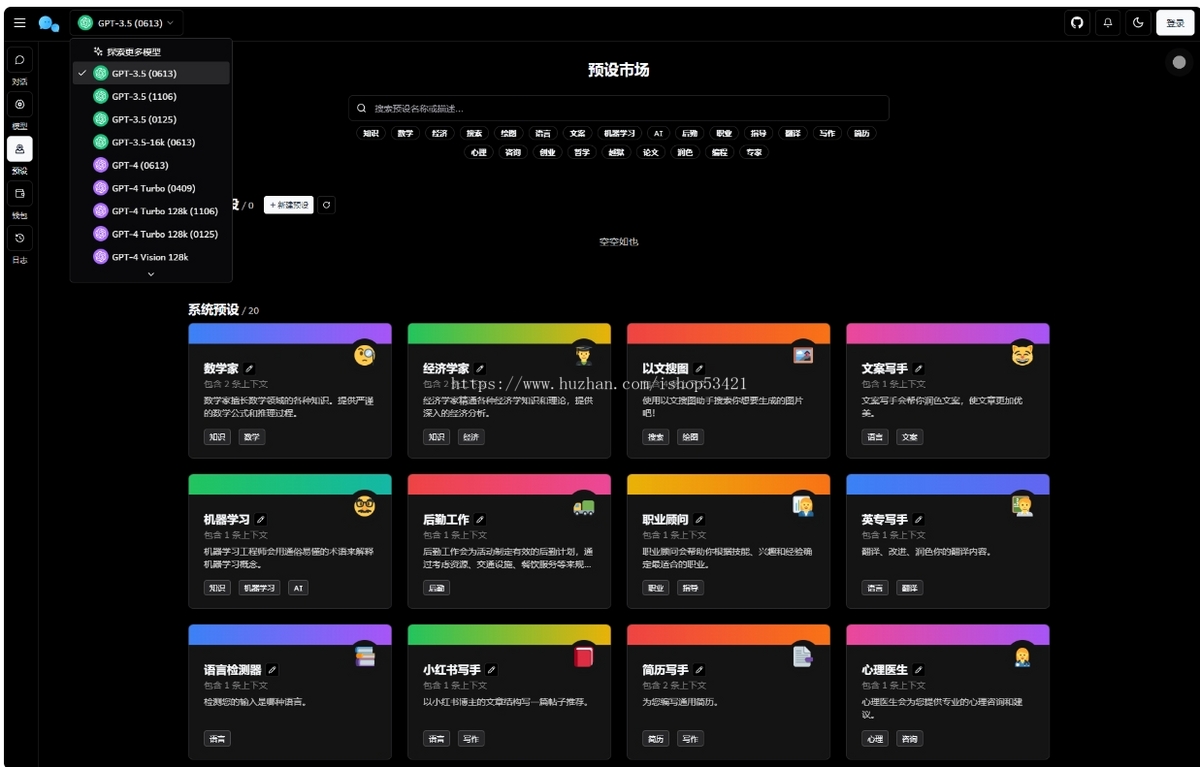This screenshot has height=767, width=1200.
Task: Click the 翻译 tag on 英专写手 card
Action: coord(909,588)
